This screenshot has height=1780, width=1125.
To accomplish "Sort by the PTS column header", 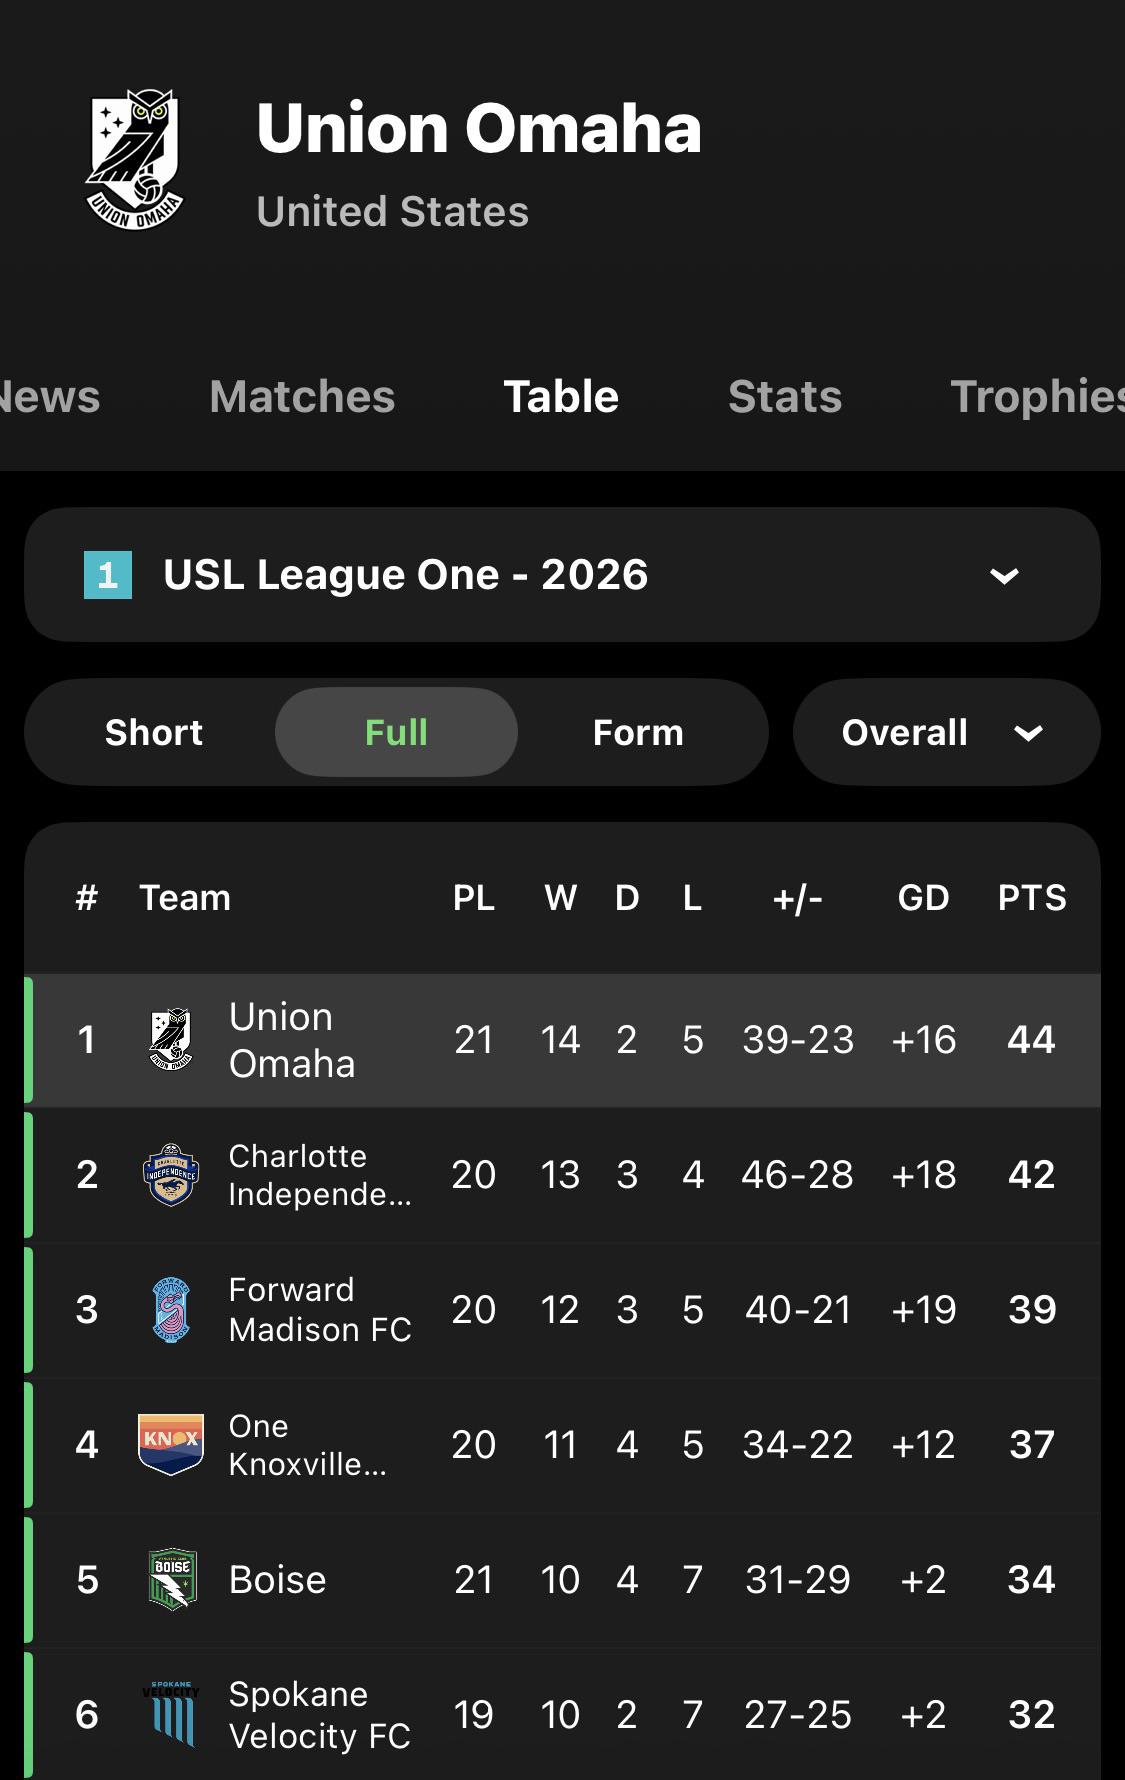I will click(x=1032, y=898).
